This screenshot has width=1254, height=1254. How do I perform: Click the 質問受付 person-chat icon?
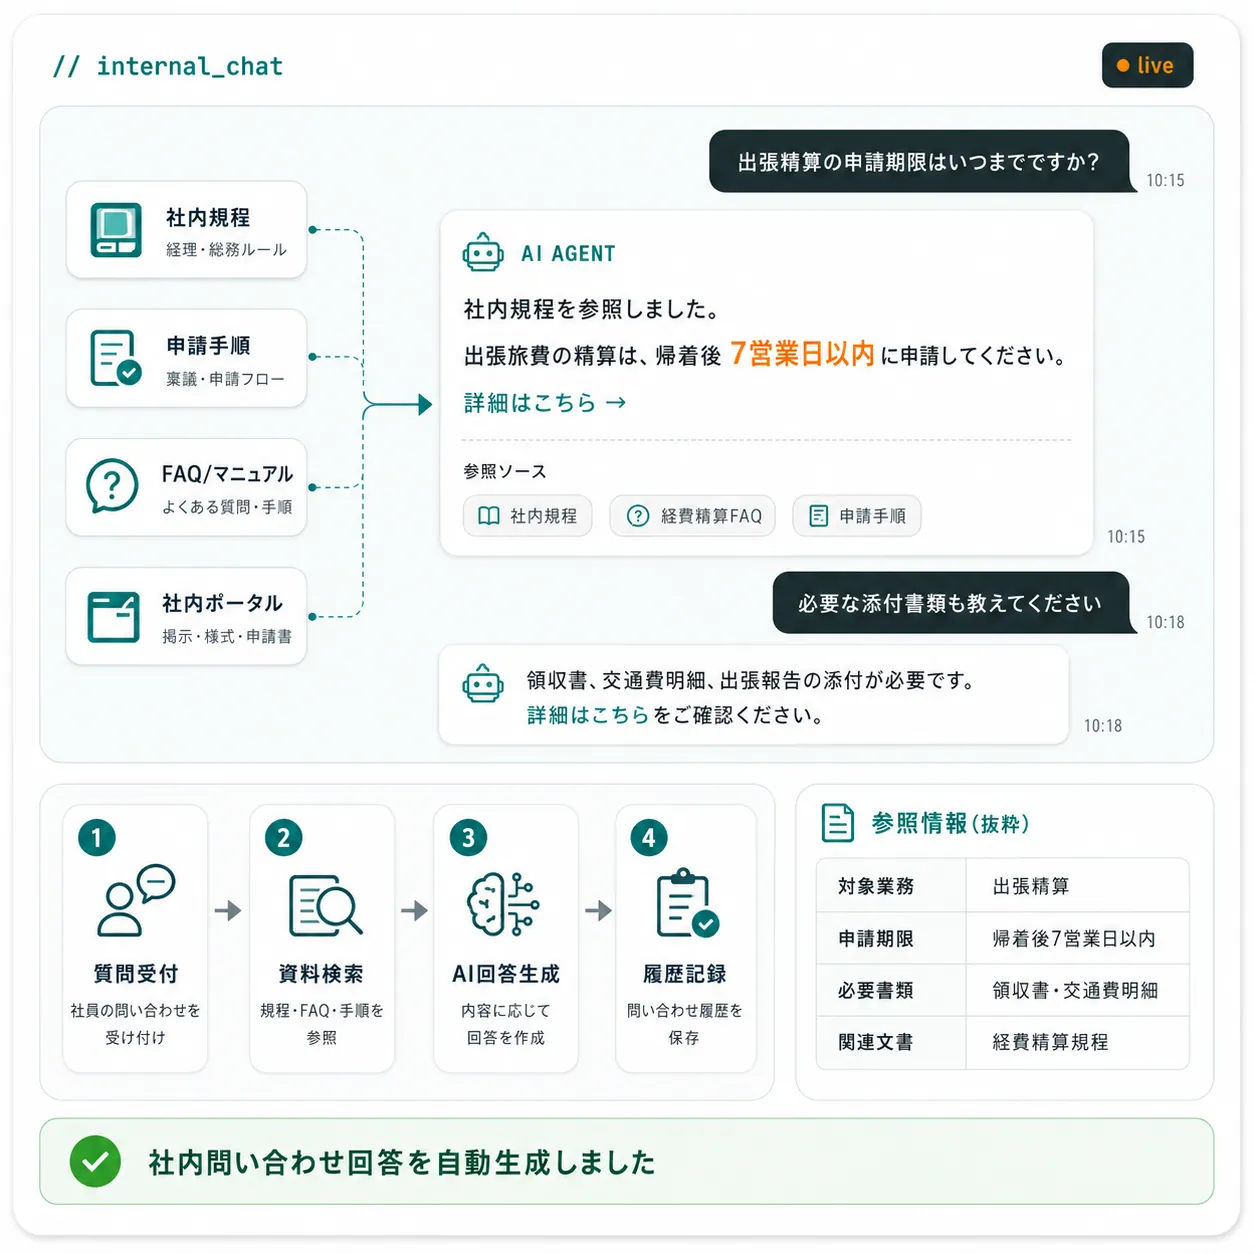click(x=136, y=900)
